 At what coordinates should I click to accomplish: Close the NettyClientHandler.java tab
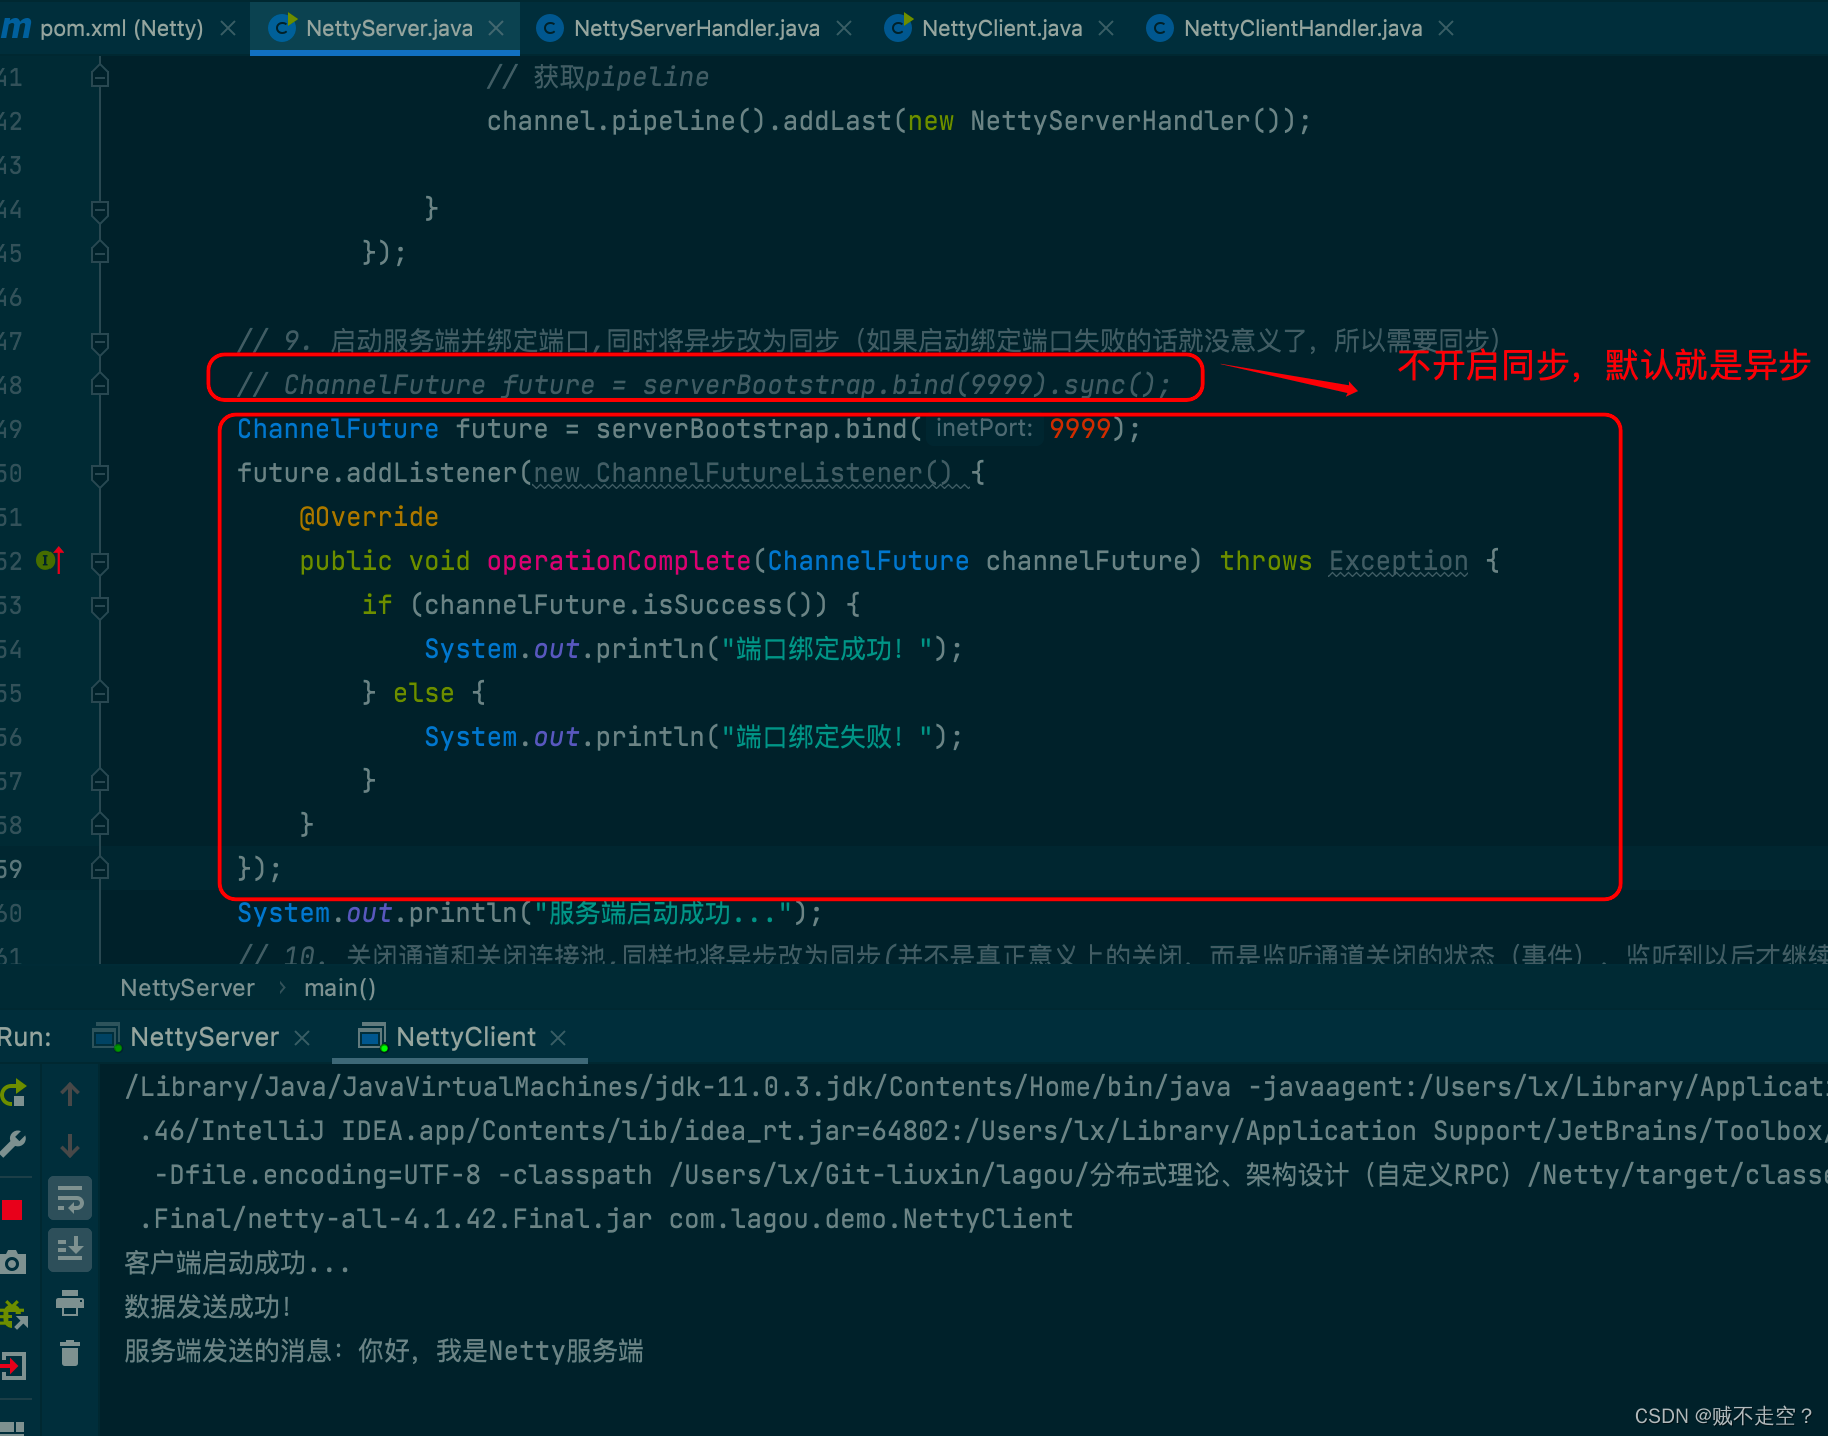[1446, 28]
